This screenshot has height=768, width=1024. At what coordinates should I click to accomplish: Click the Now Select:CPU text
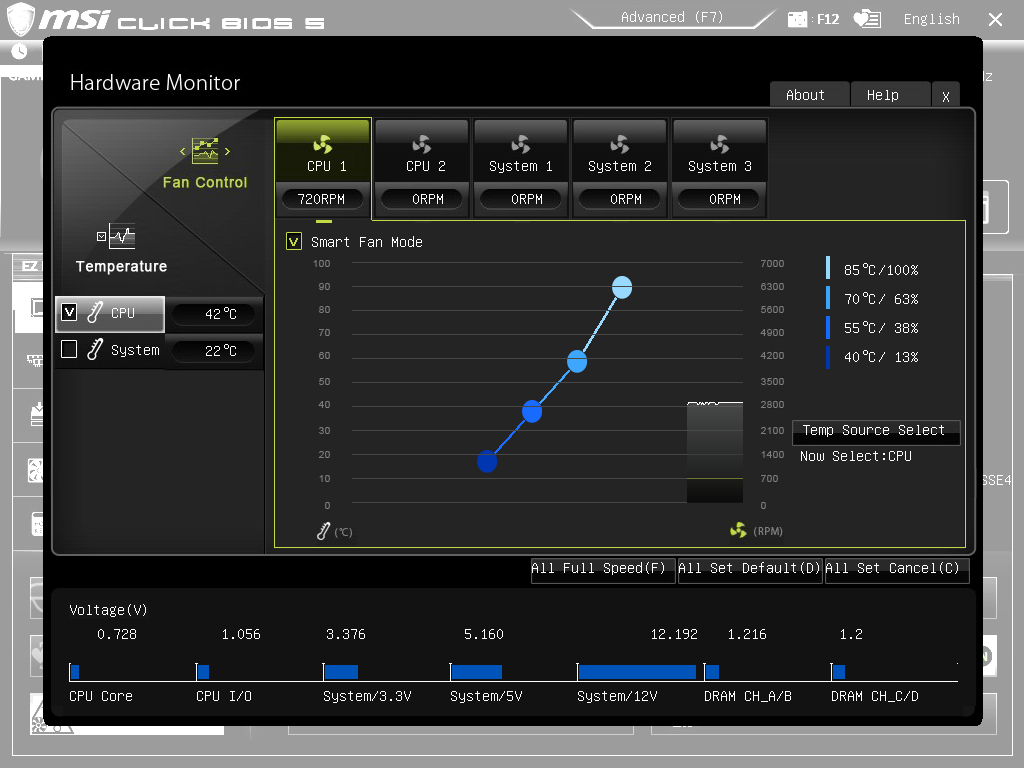856,456
